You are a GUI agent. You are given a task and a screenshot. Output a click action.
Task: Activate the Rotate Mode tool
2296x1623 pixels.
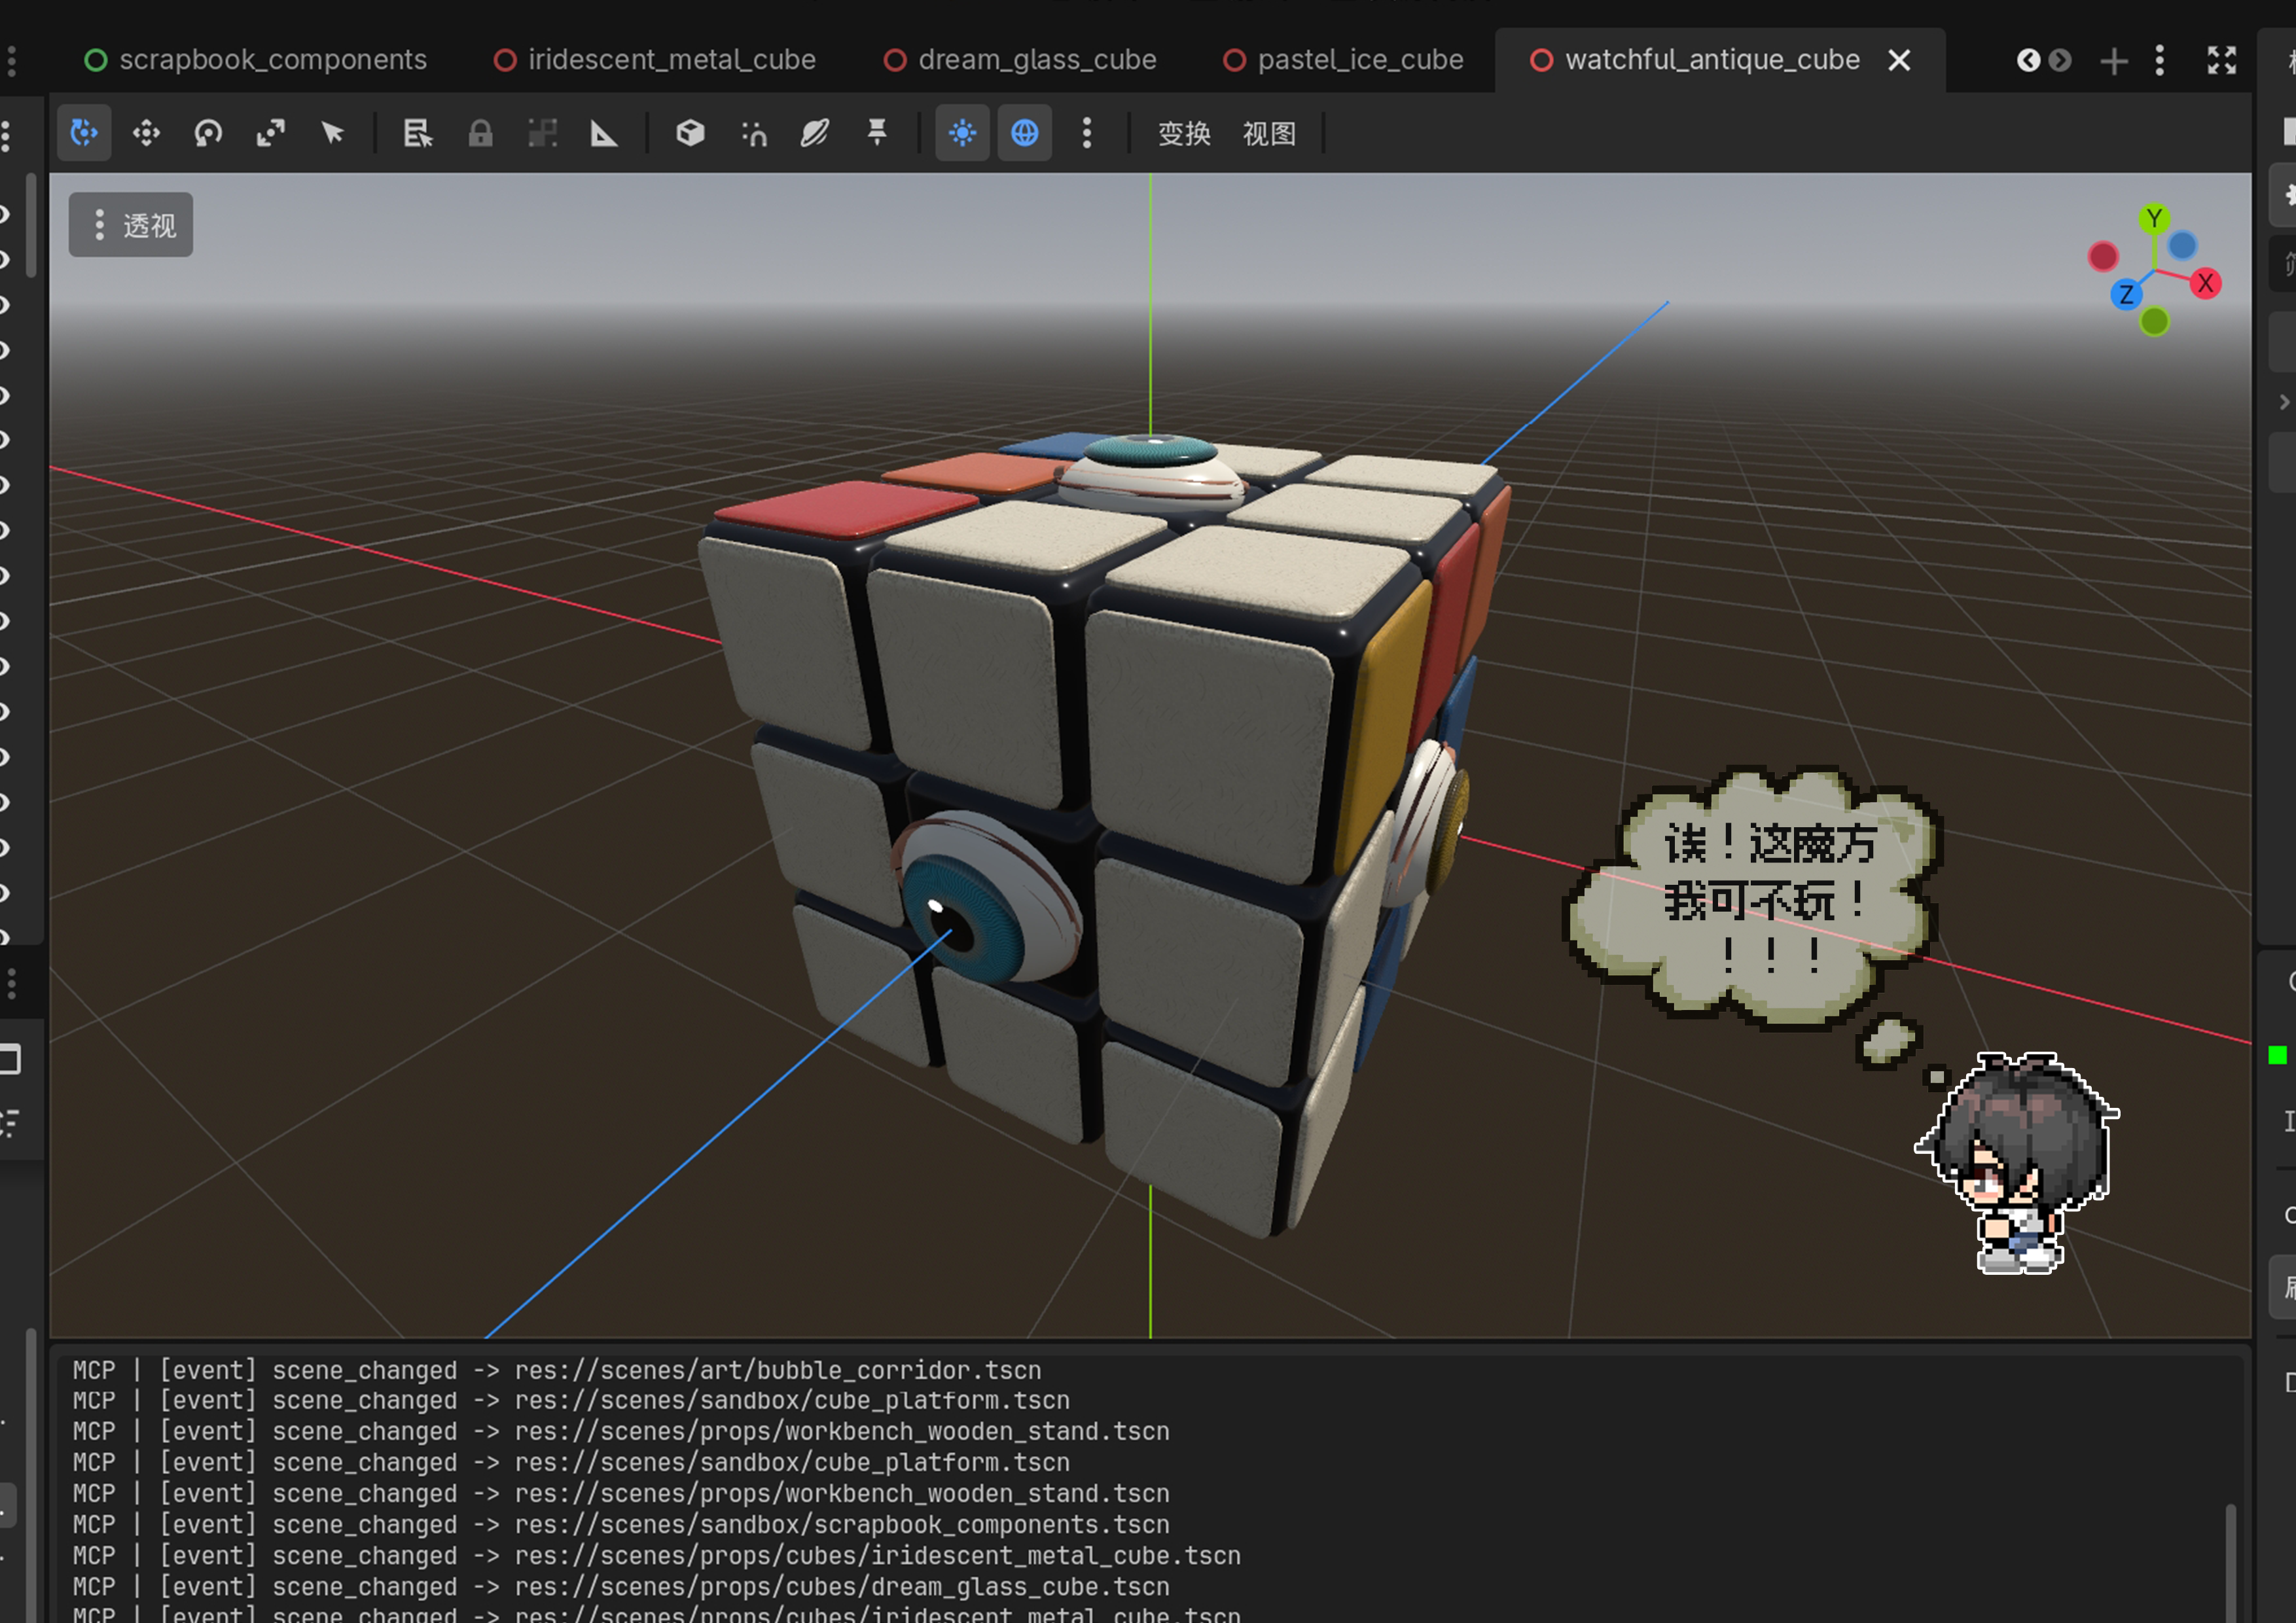(x=208, y=133)
